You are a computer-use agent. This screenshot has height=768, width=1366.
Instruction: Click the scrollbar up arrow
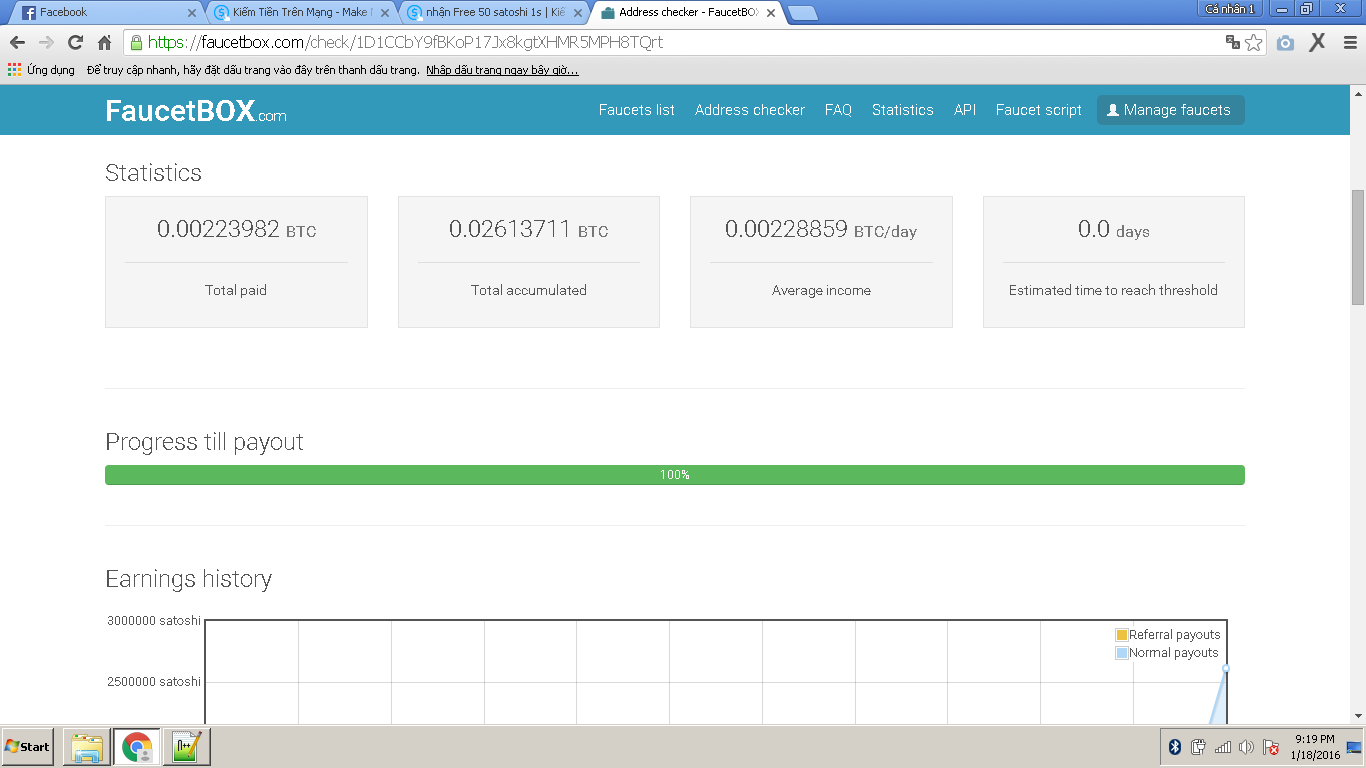pyautogui.click(x=1358, y=92)
